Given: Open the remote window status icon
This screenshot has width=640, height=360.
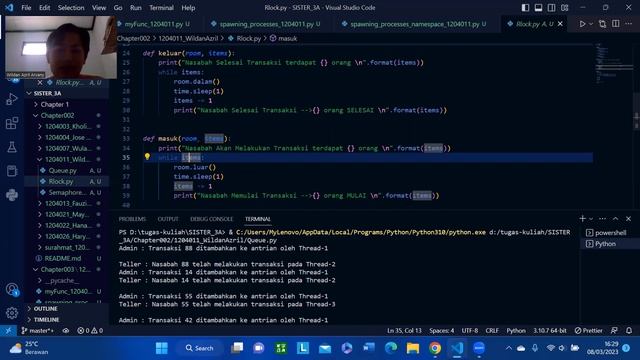Looking at the screenshot, I should pyautogui.click(x=8, y=331).
